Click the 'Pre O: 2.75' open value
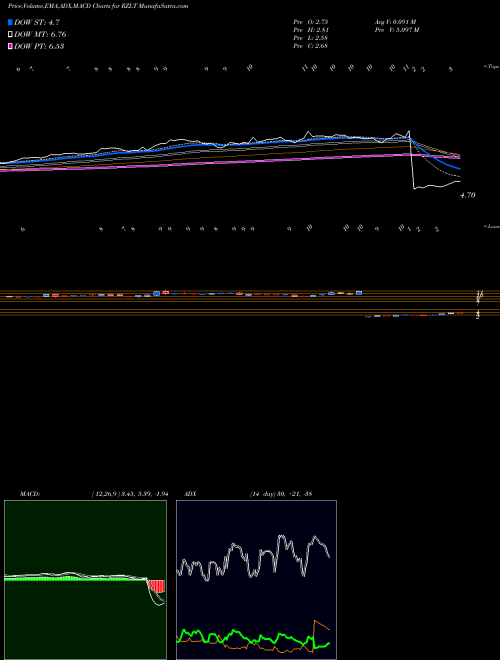The height and width of the screenshot is (660, 500). (311, 22)
